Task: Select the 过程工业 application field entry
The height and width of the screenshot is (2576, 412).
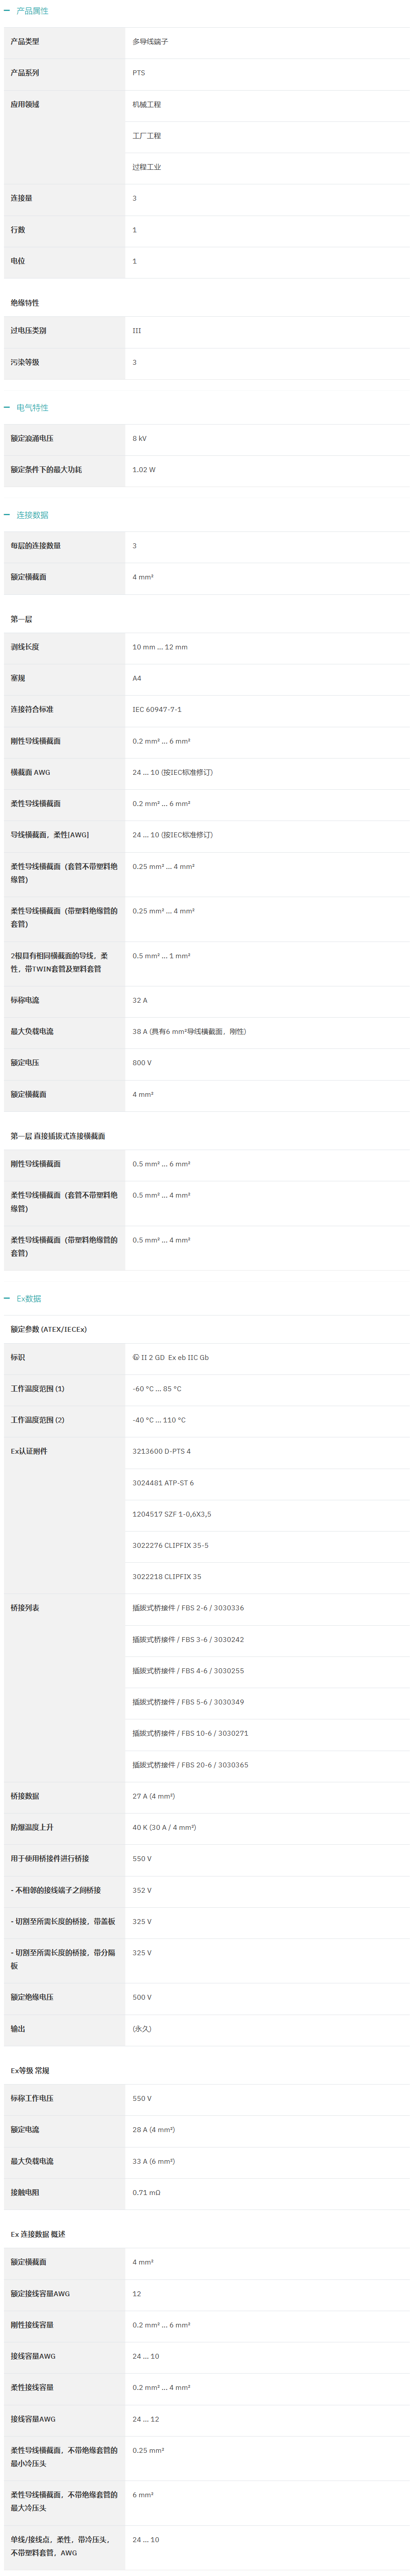Action: pos(147,167)
